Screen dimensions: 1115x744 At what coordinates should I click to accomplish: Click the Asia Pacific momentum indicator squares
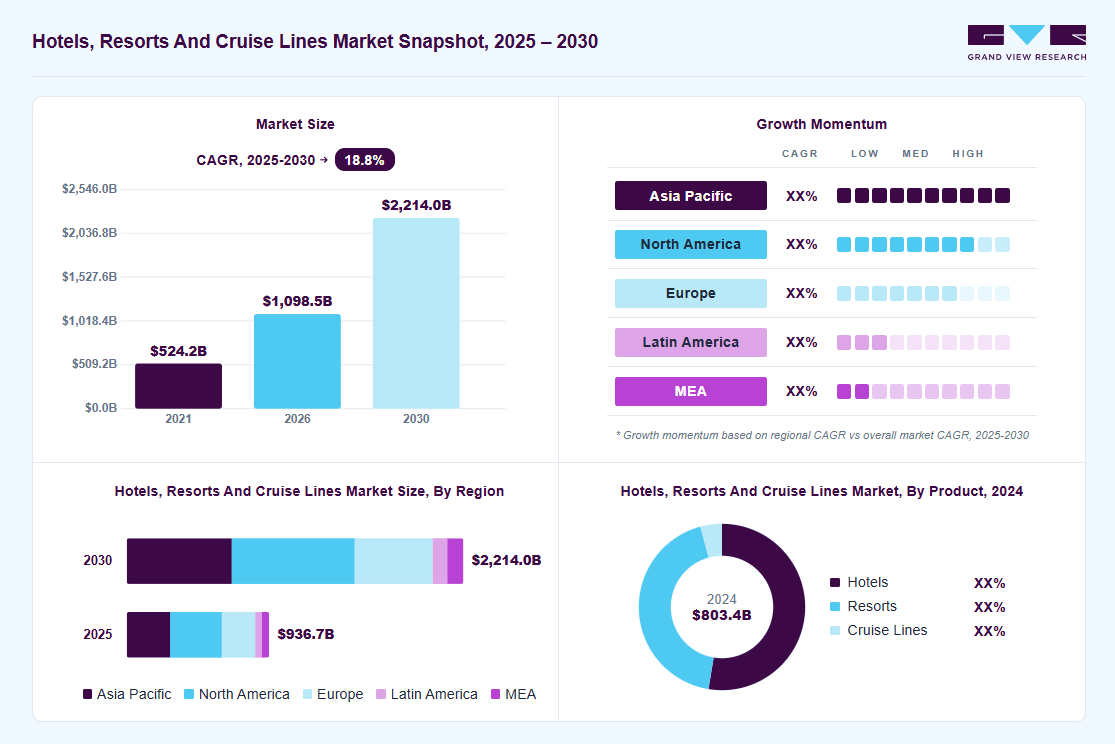tap(923, 196)
